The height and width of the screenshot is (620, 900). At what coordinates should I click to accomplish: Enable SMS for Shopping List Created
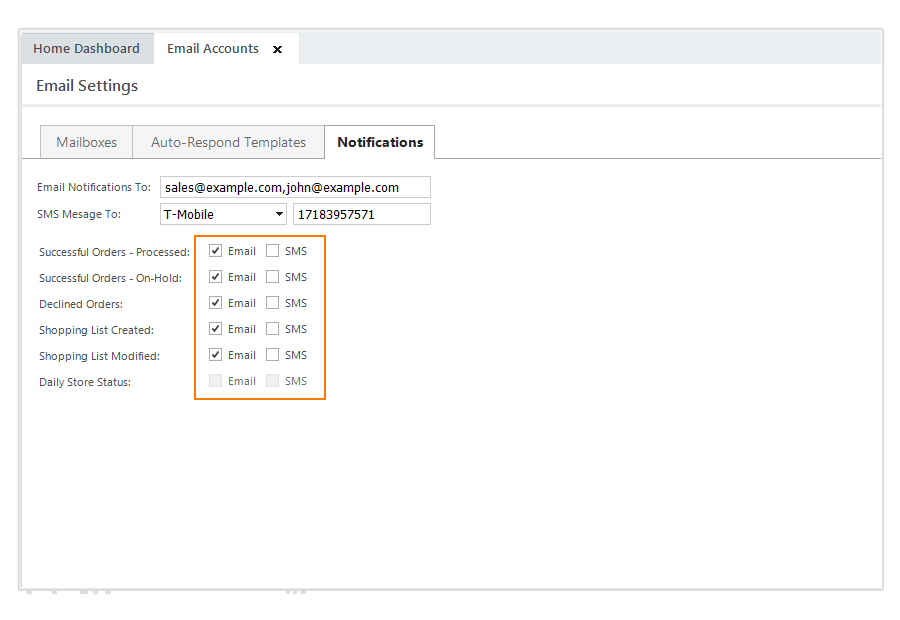(x=273, y=329)
